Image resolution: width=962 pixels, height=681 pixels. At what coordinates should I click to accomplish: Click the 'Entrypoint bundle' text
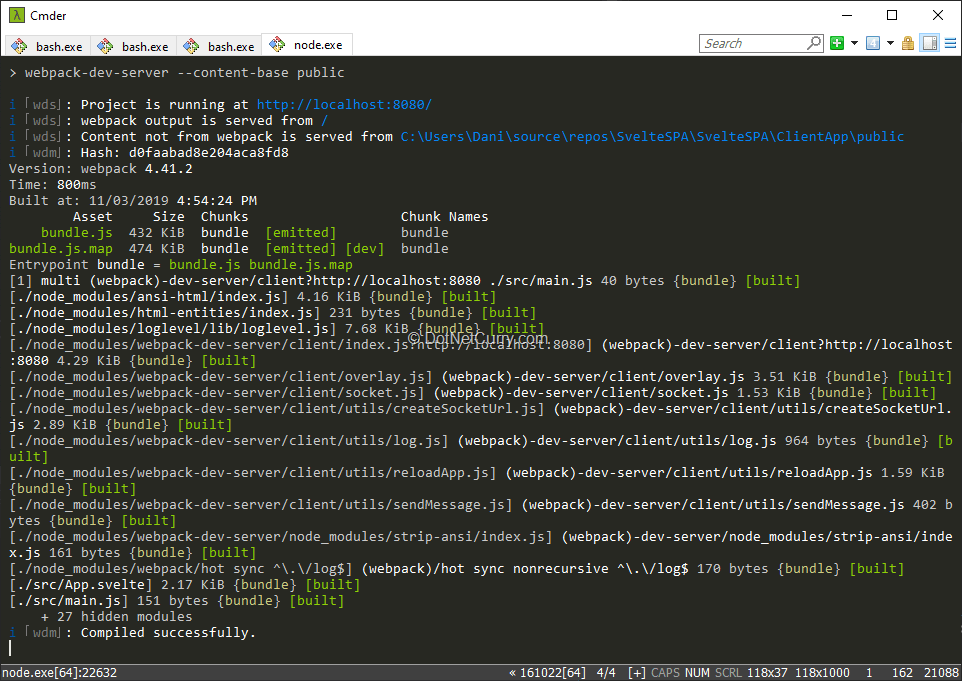[x=77, y=264]
